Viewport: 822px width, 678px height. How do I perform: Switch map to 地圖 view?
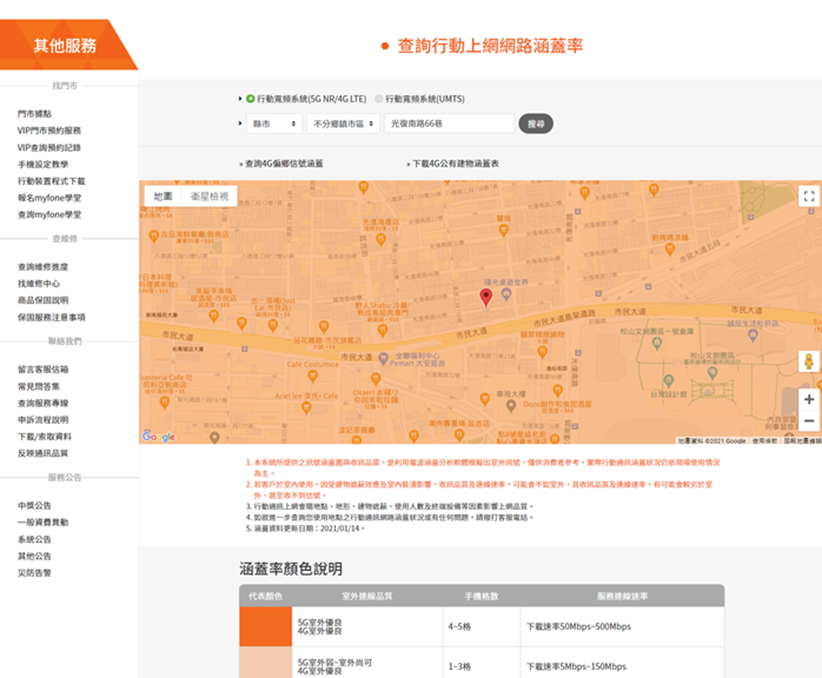162,197
